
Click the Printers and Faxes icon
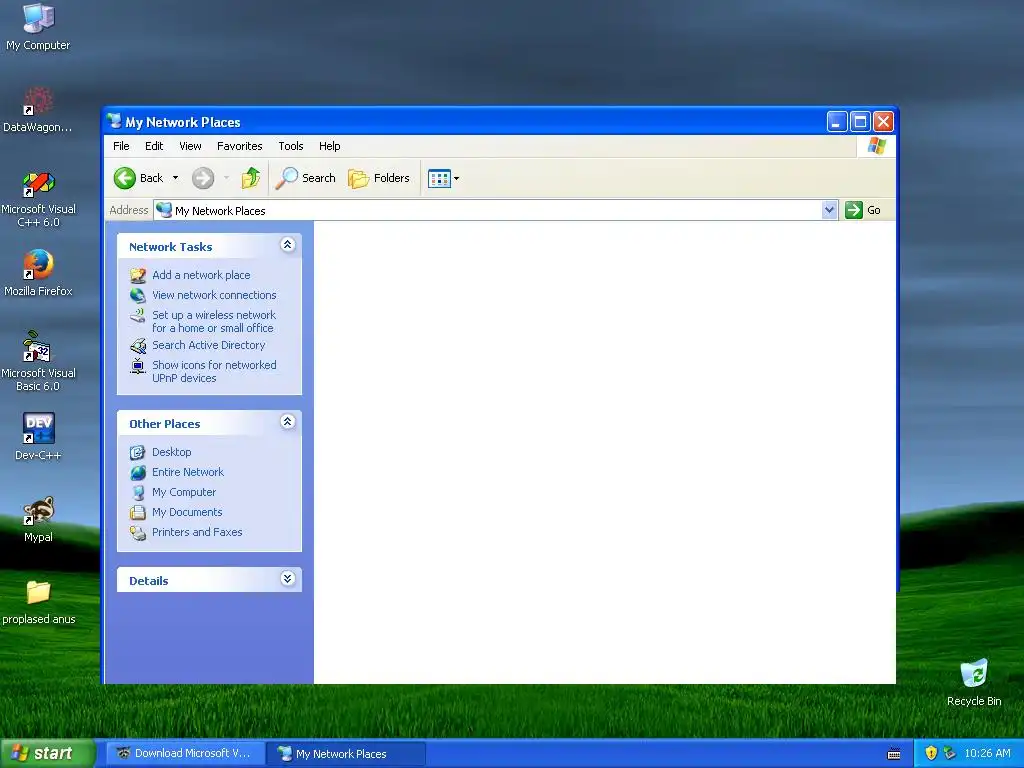138,533
